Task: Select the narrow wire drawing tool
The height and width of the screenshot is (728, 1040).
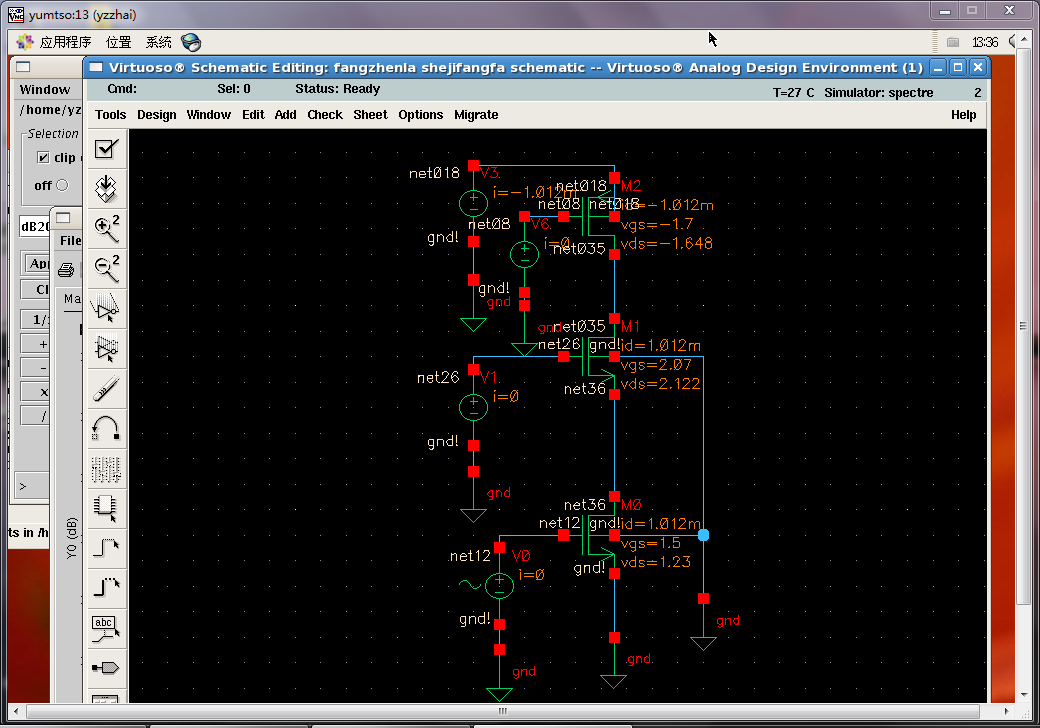Action: 106,547
